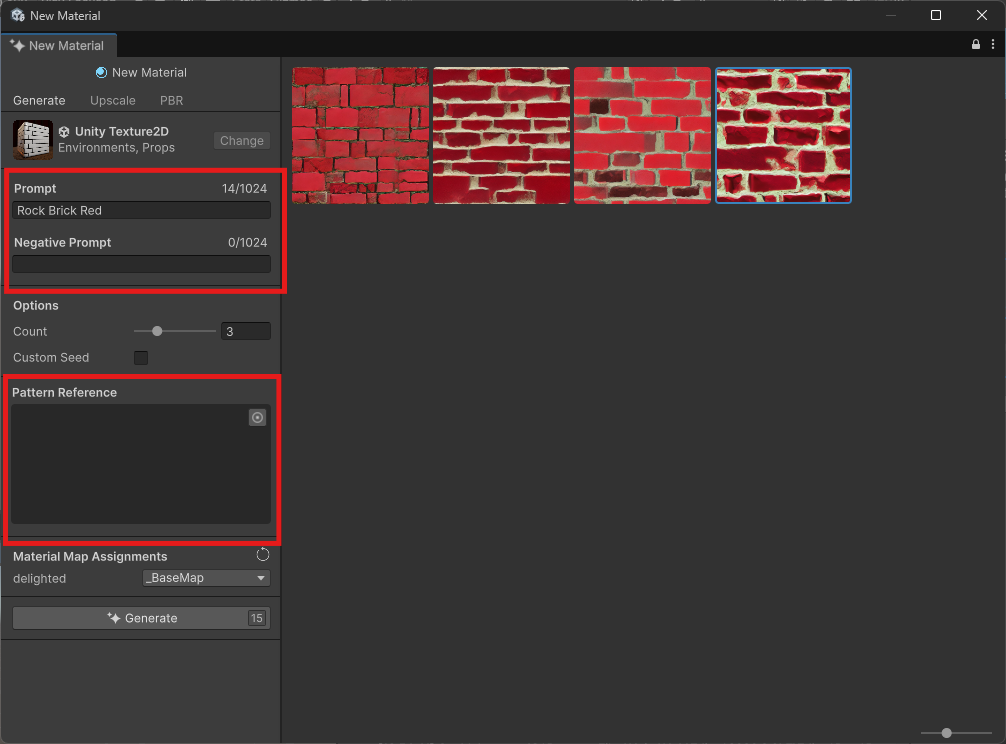The height and width of the screenshot is (744, 1006).
Task: Click the 0/1024 negative prompt counter
Action: tap(248, 242)
